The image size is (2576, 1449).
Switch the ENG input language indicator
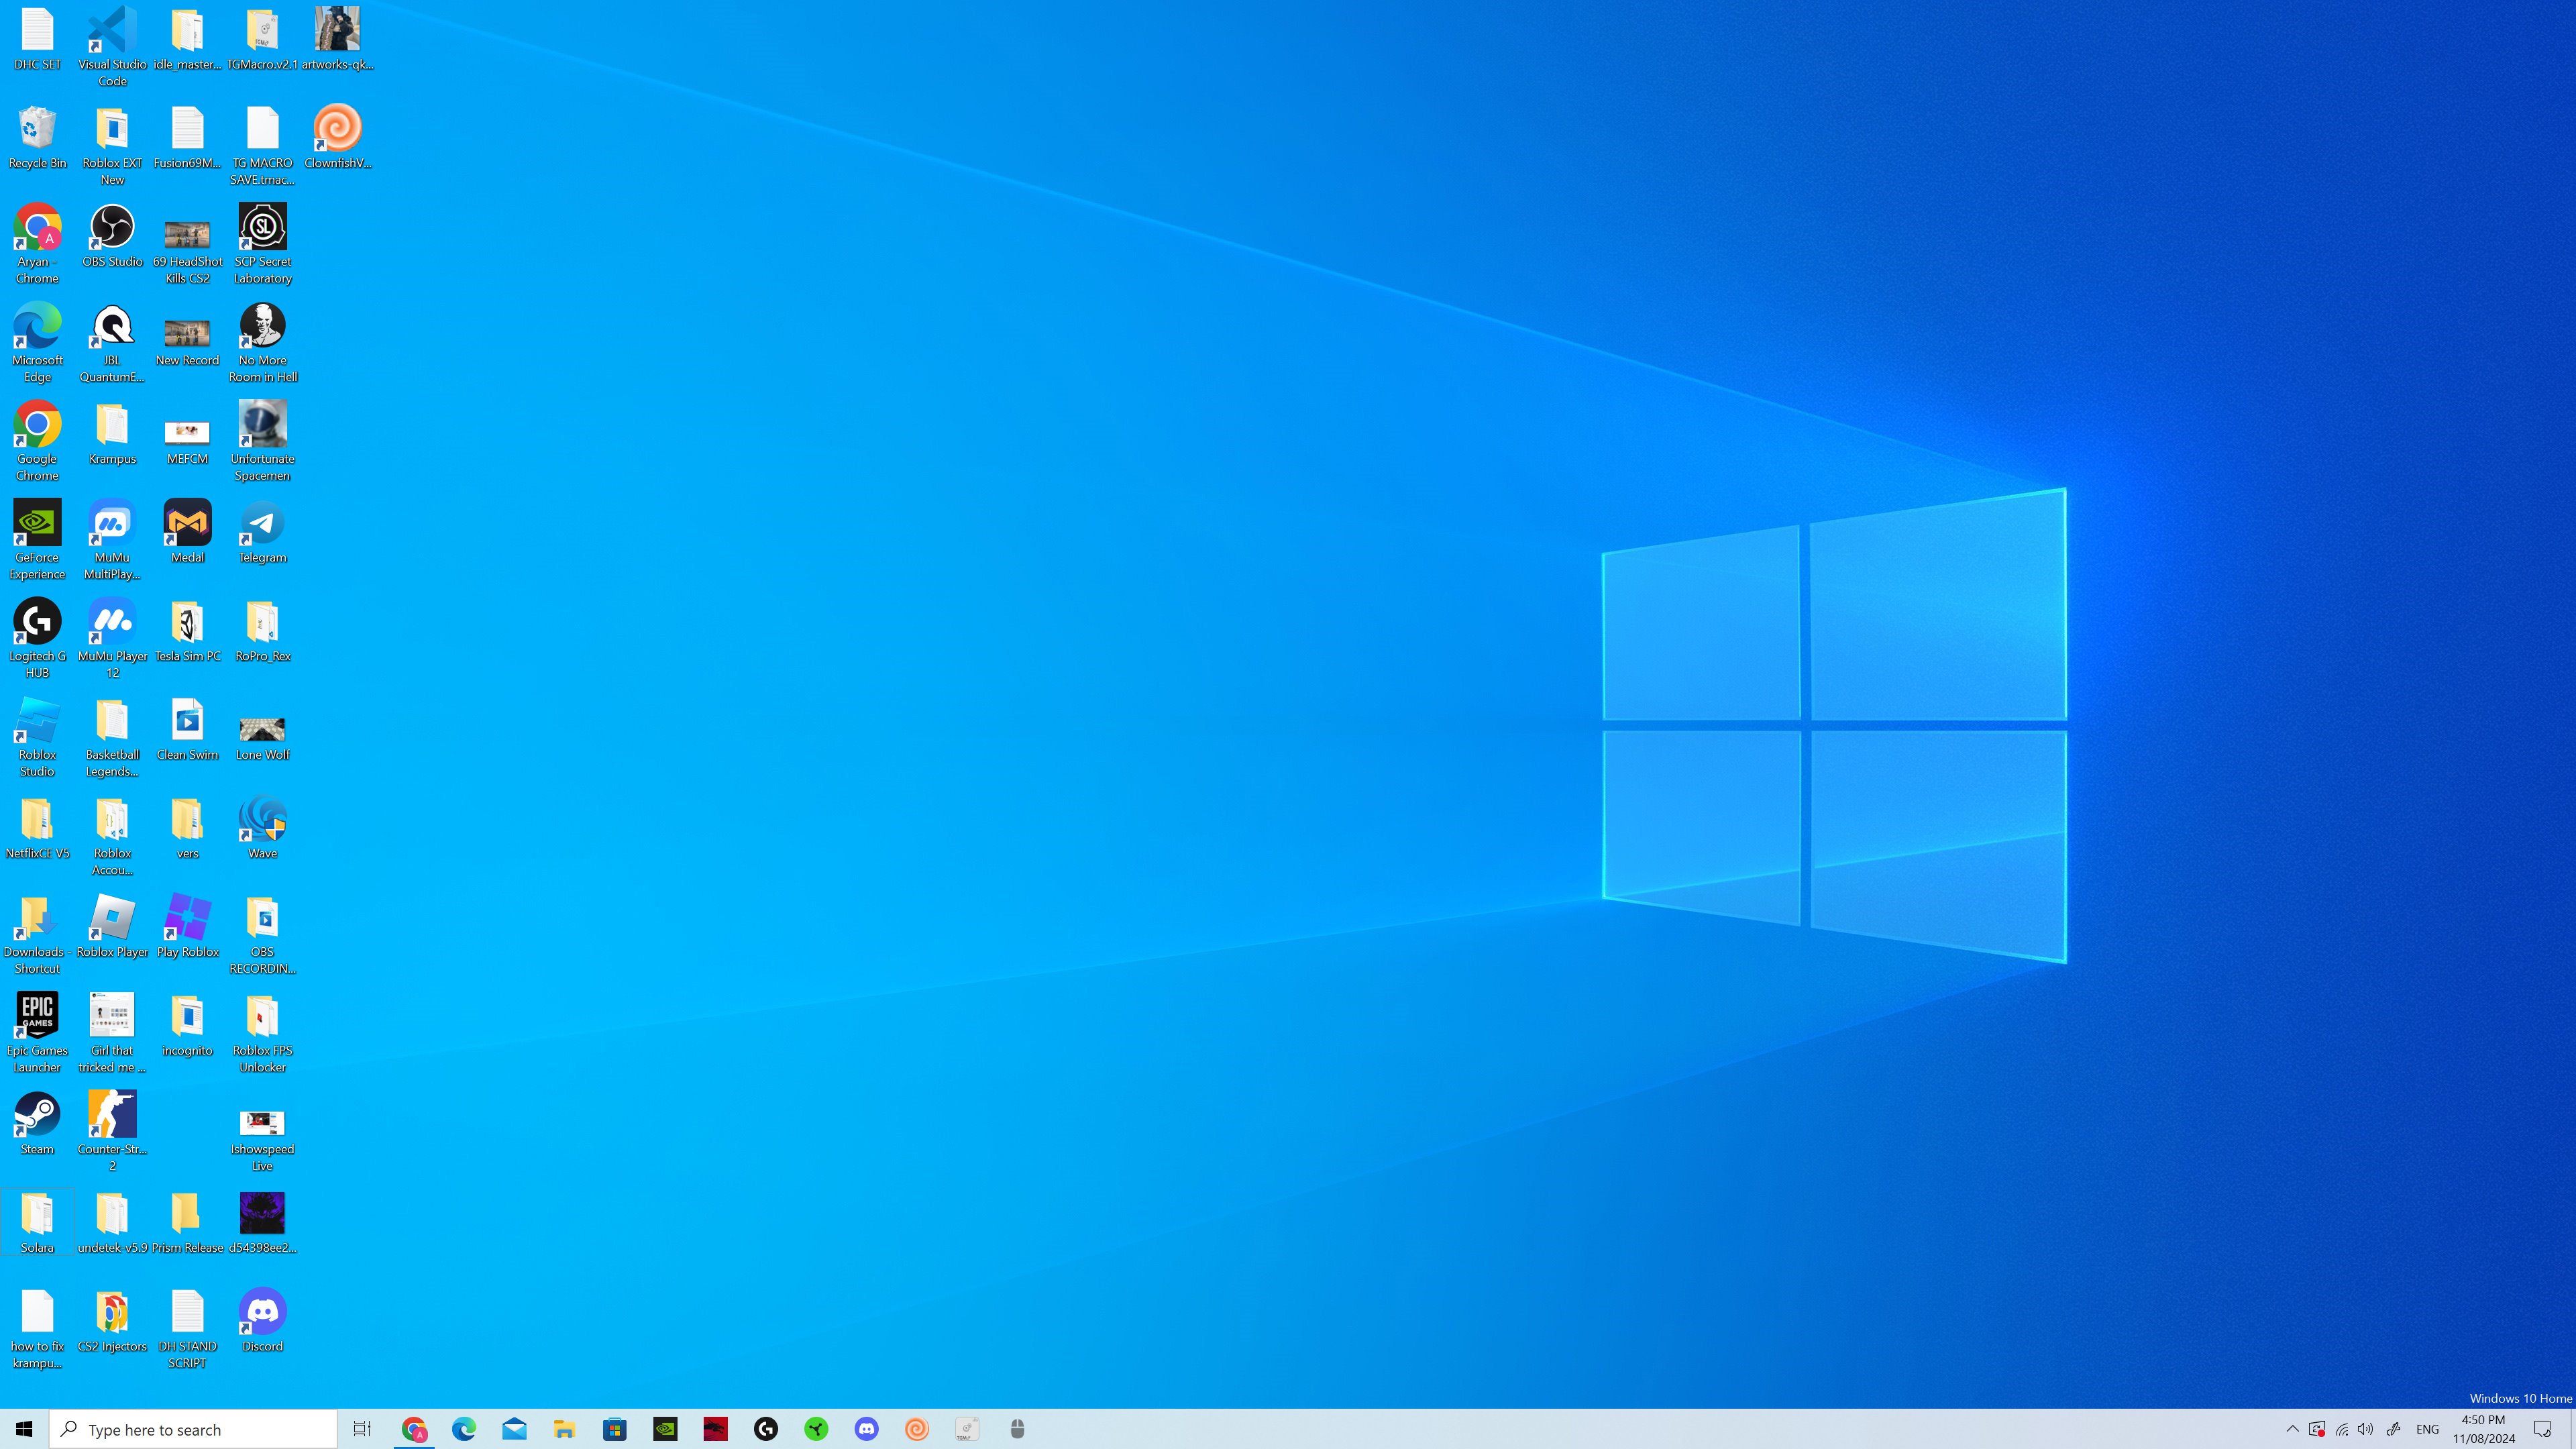[2426, 1429]
